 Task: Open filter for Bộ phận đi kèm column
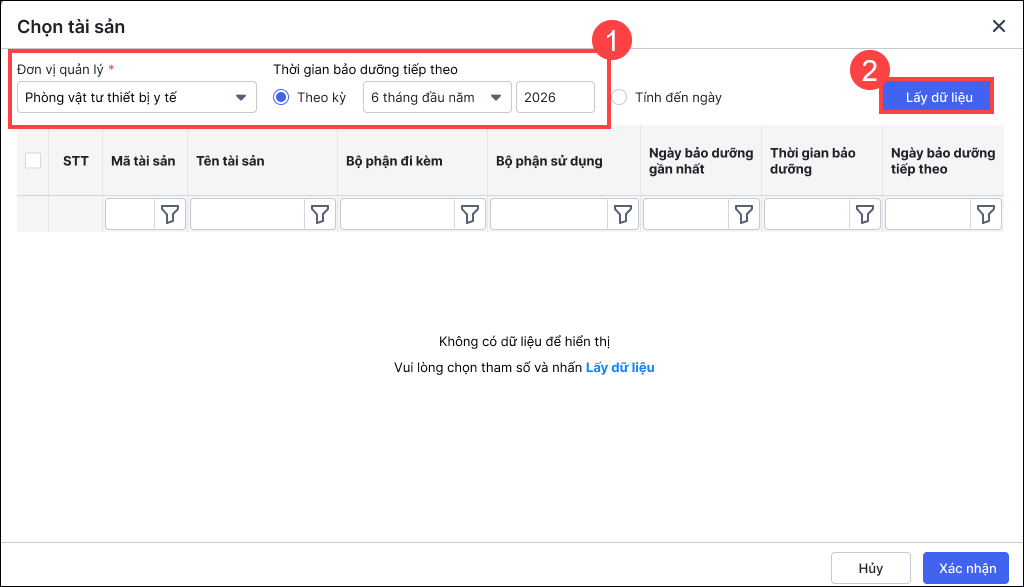[470, 214]
